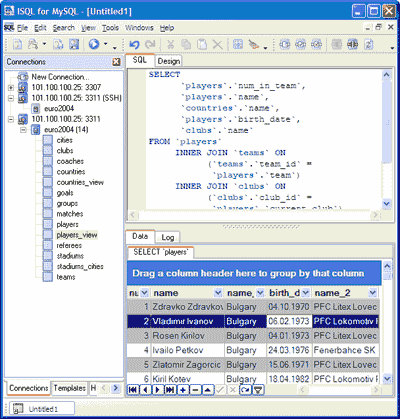The image size is (400, 419).
Task: Select the clubs table in tree
Action: click(x=65, y=151)
